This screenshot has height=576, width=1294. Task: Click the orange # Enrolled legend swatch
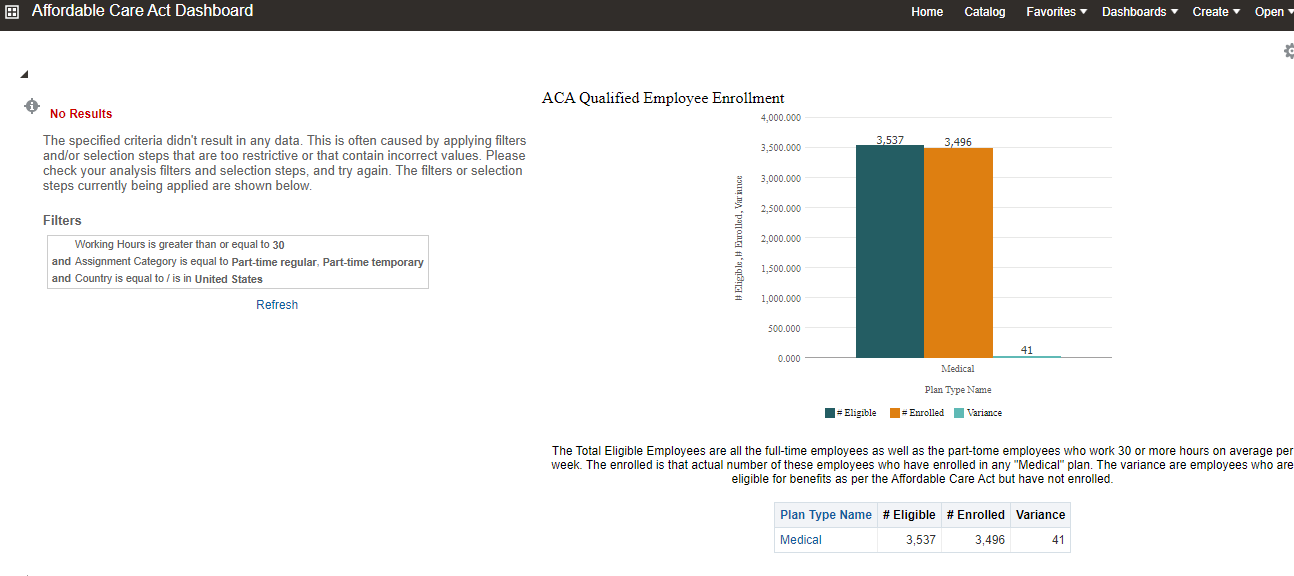click(x=895, y=413)
